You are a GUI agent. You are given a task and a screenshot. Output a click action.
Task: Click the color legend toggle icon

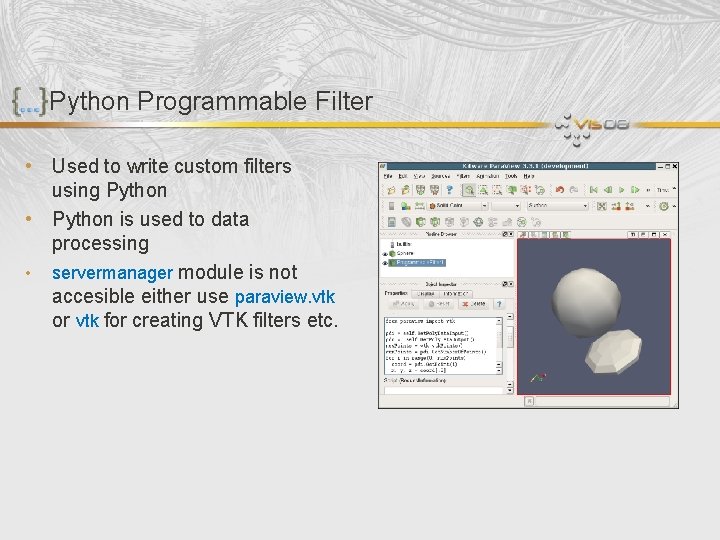tap(391, 206)
